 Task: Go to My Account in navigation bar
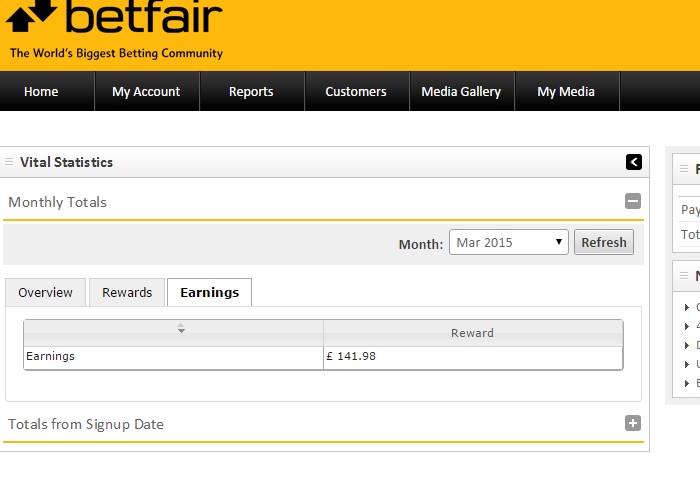coord(146,91)
